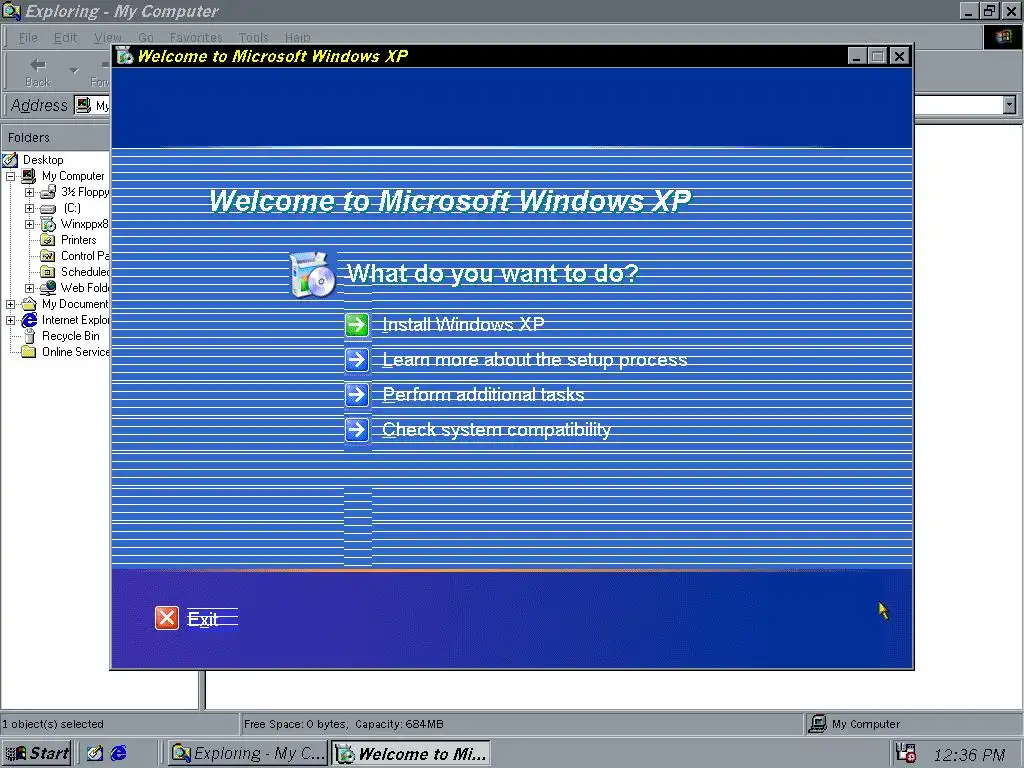The width and height of the screenshot is (1024, 768).
Task: Collapse the My Computer tree node
Action: pos(10,176)
